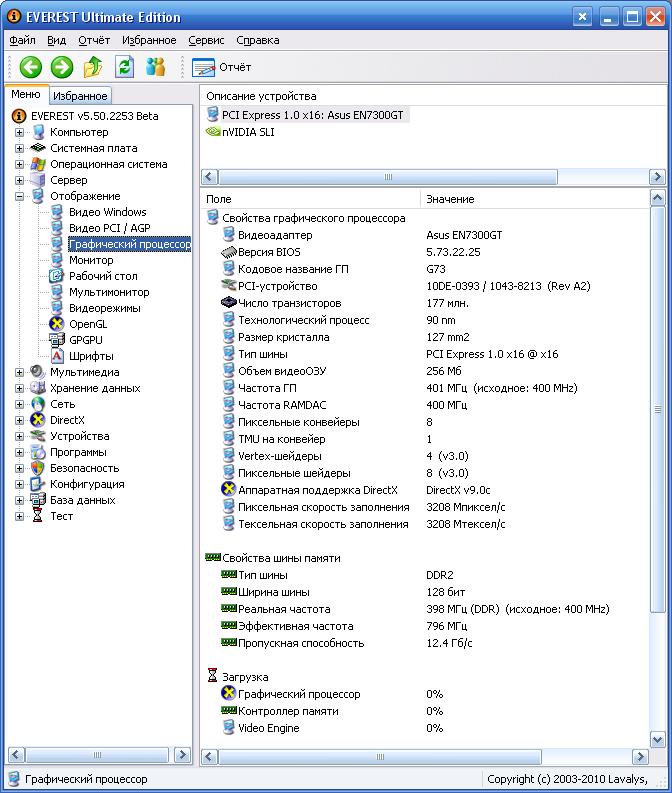Image resolution: width=672 pixels, height=793 pixels.
Task: Collapse the Отображение tree branch
Action: [x=19, y=196]
